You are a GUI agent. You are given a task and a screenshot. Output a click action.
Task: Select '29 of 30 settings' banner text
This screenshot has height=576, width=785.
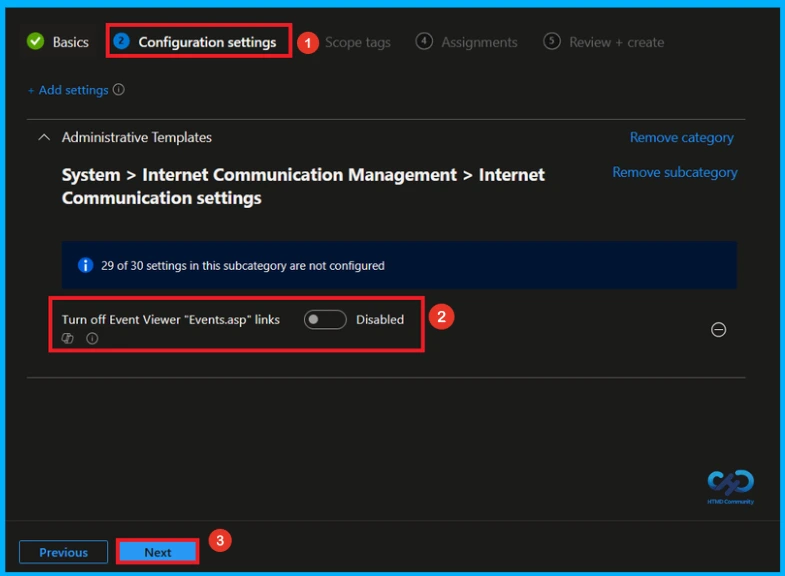pos(243,265)
